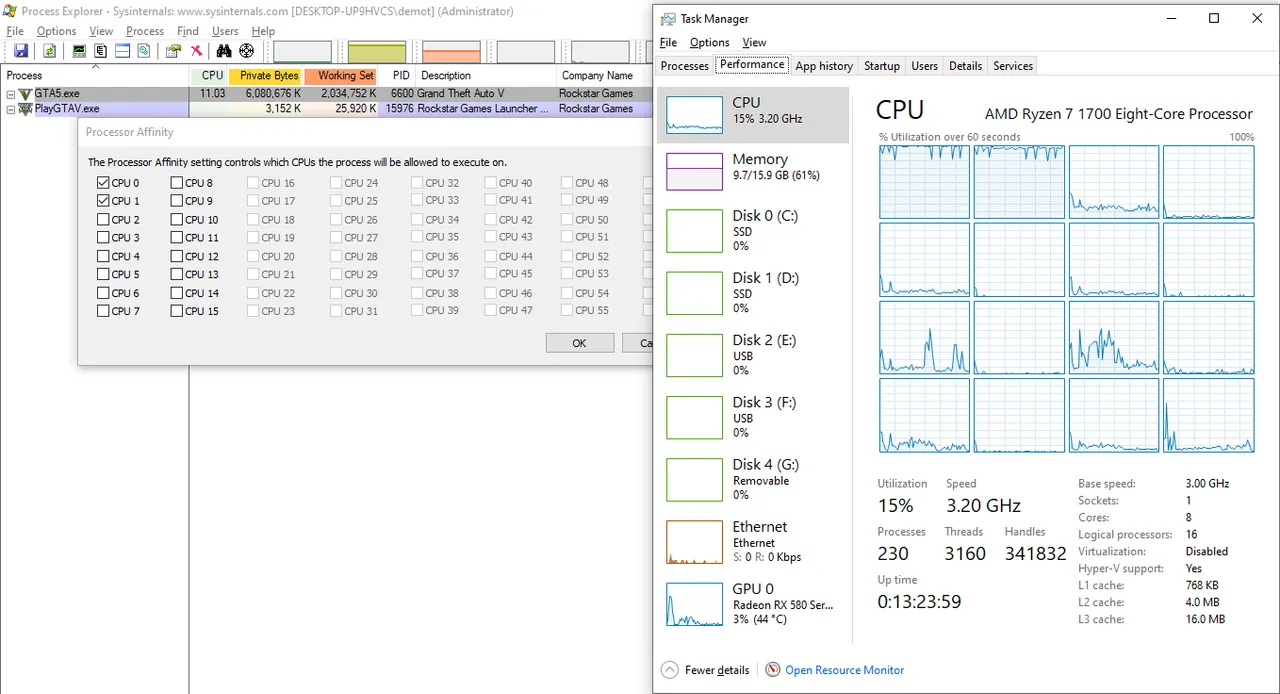Open Process Explorer's Options menu

click(56, 31)
